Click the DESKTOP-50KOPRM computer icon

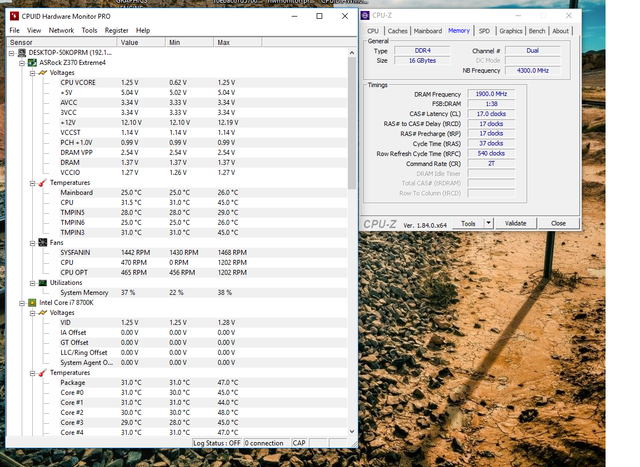22,53
